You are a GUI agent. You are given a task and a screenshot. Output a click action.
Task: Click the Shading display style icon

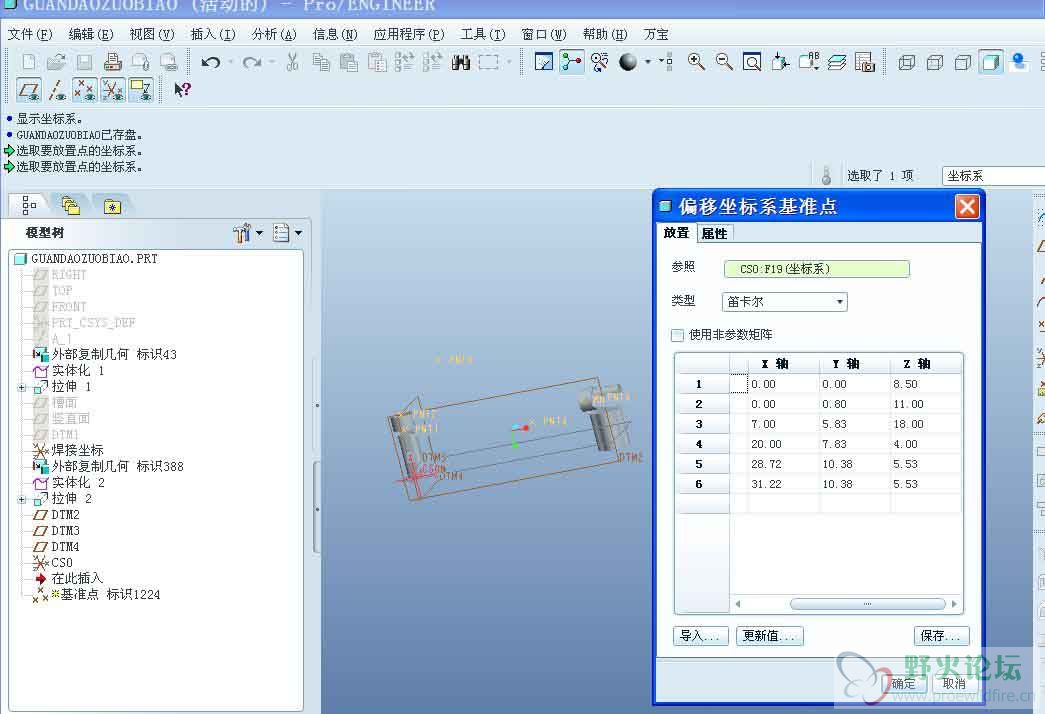click(x=991, y=62)
